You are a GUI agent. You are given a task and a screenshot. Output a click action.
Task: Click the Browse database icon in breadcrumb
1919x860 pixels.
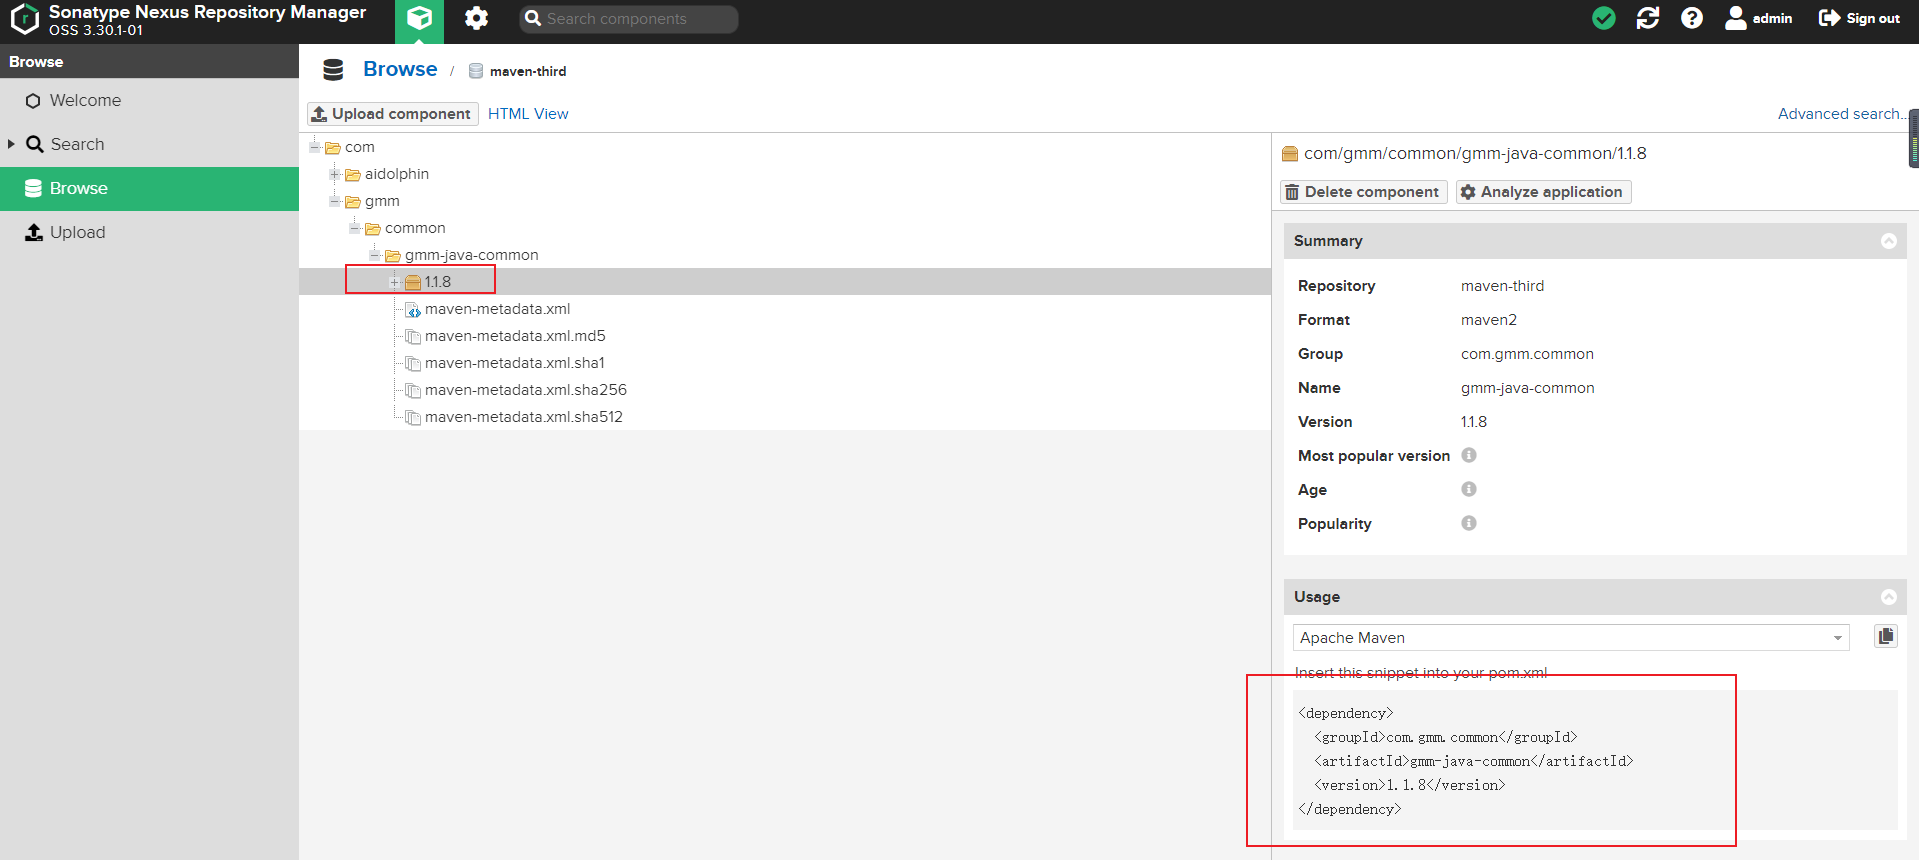point(333,69)
